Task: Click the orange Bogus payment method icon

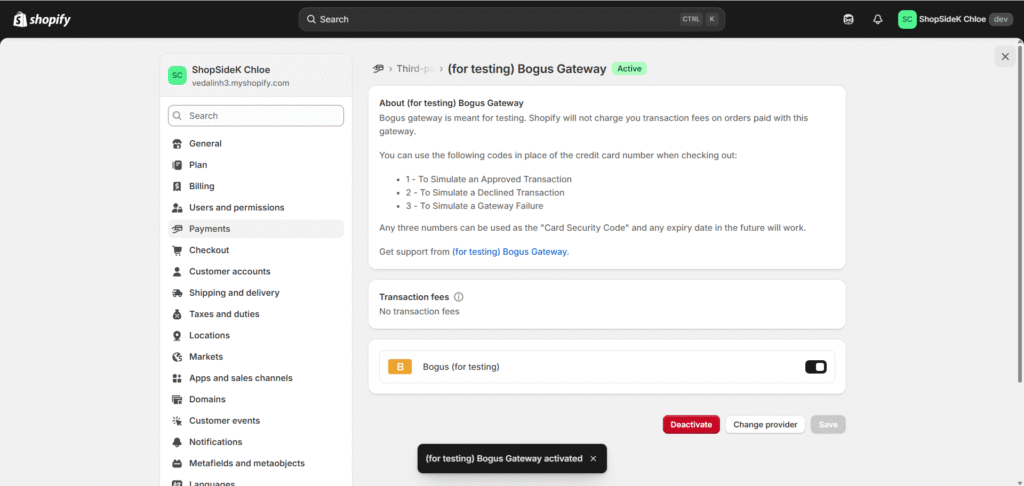Action: pos(400,367)
